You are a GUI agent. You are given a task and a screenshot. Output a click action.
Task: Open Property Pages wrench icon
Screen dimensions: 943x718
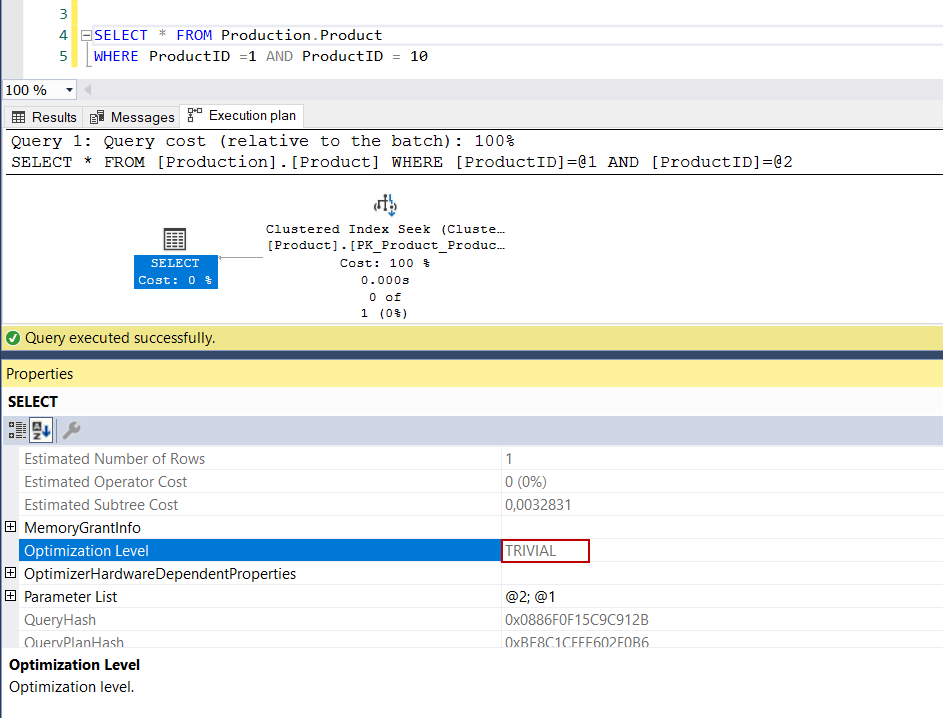click(x=71, y=430)
